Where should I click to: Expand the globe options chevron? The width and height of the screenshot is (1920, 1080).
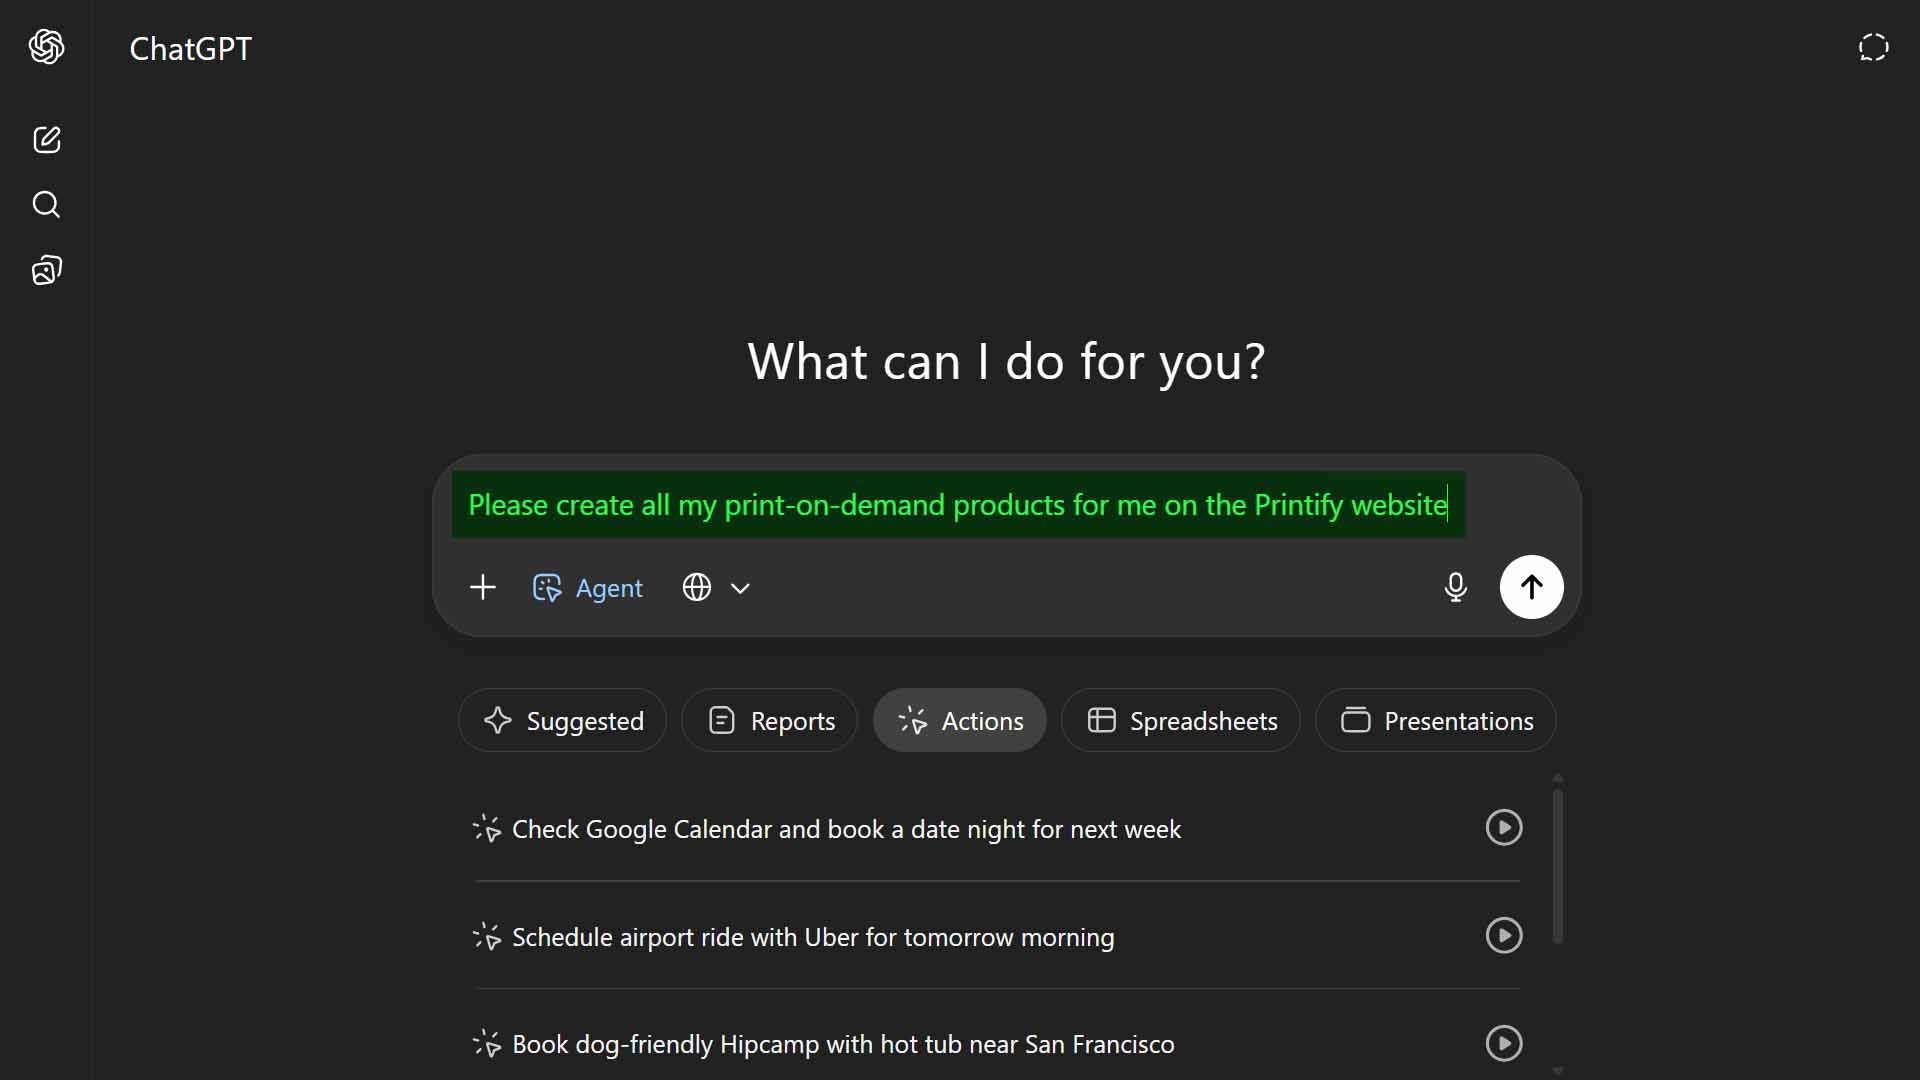pyautogui.click(x=740, y=588)
